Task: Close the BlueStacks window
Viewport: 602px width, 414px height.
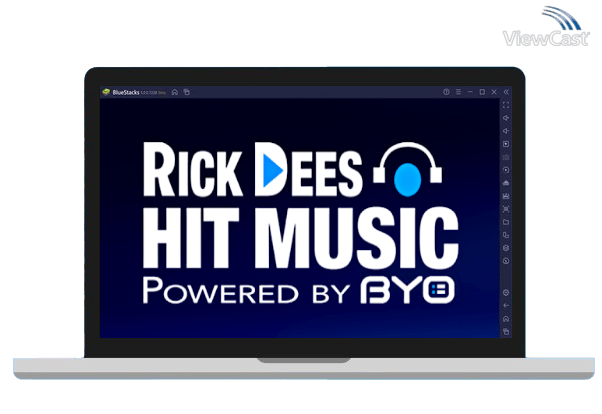Action: coord(494,92)
